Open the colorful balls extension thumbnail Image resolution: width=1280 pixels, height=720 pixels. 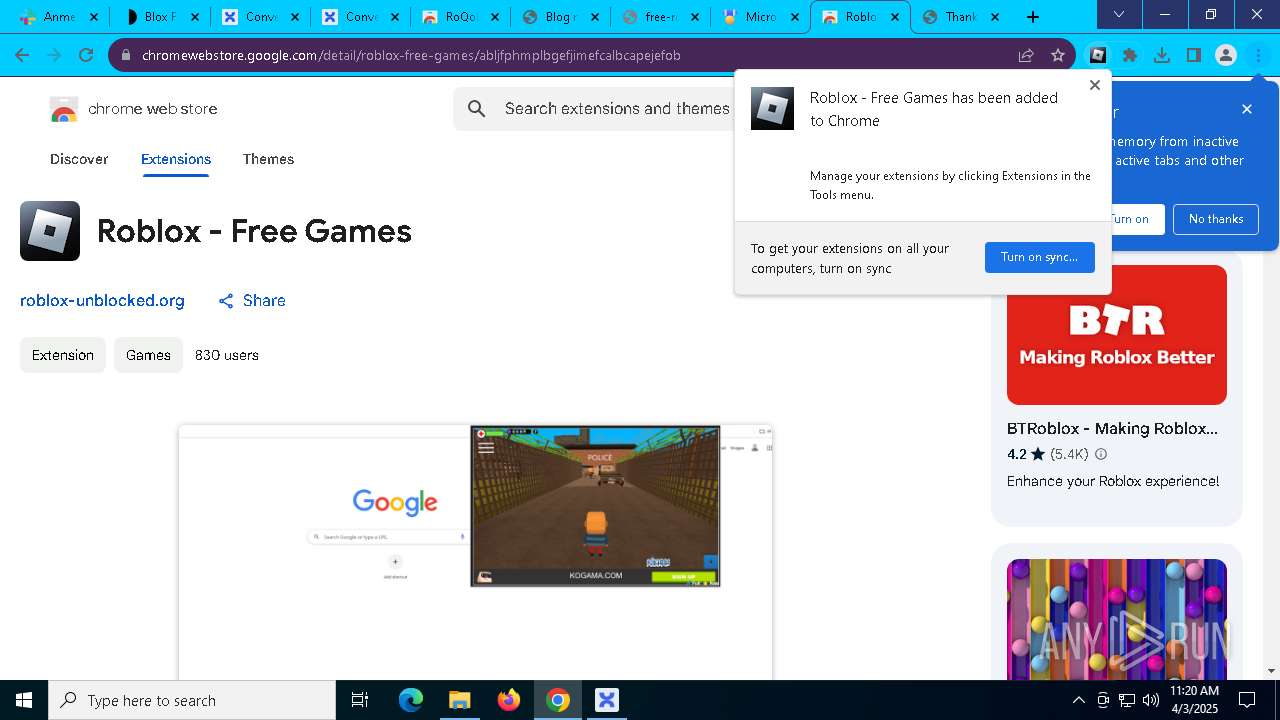pos(1117,619)
